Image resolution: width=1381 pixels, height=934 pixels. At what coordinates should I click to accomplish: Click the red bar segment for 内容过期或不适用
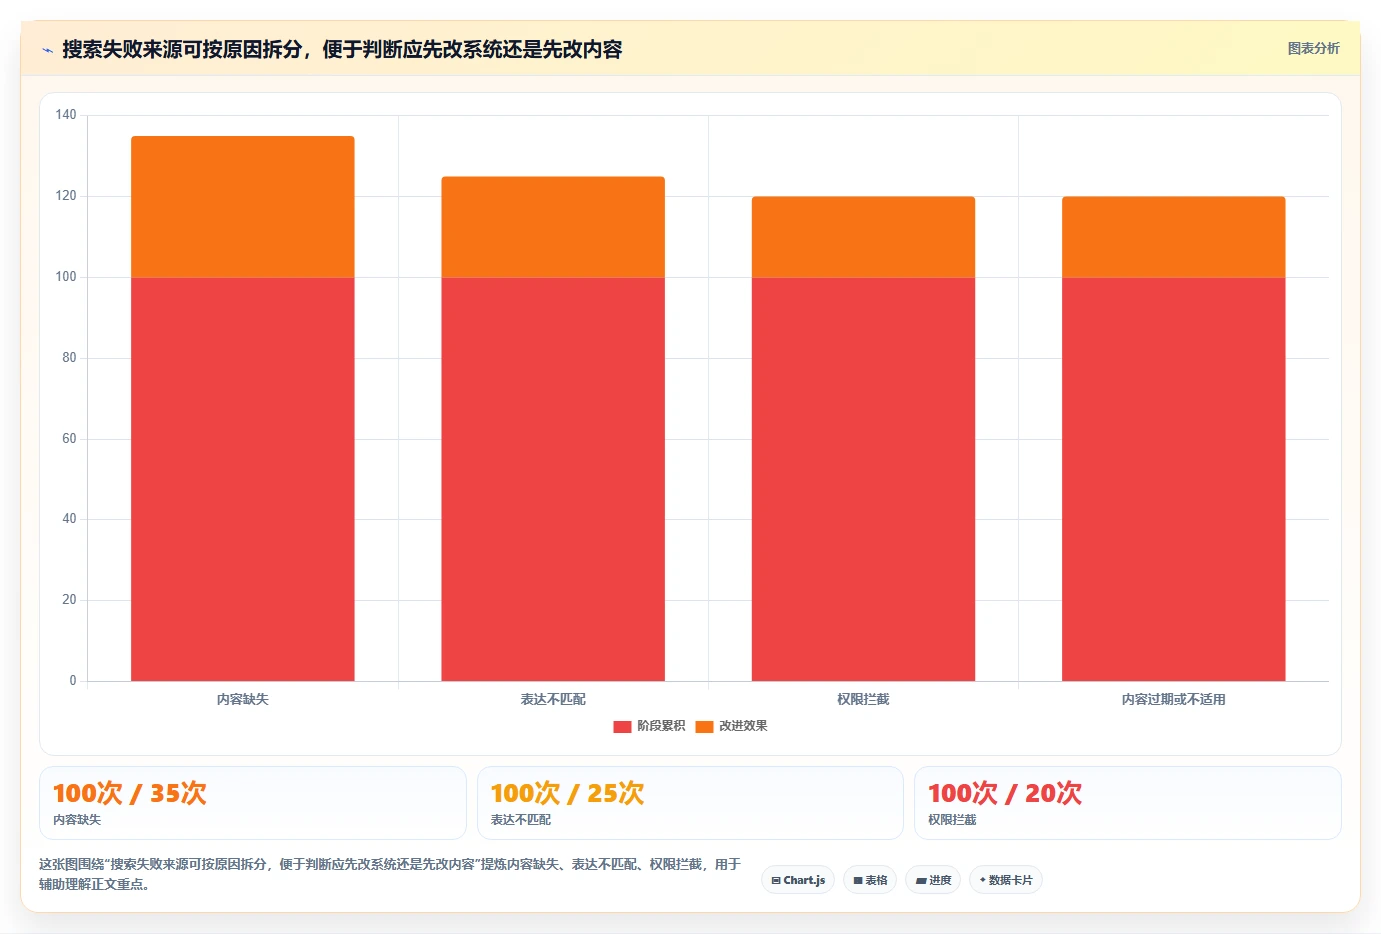(x=1174, y=479)
